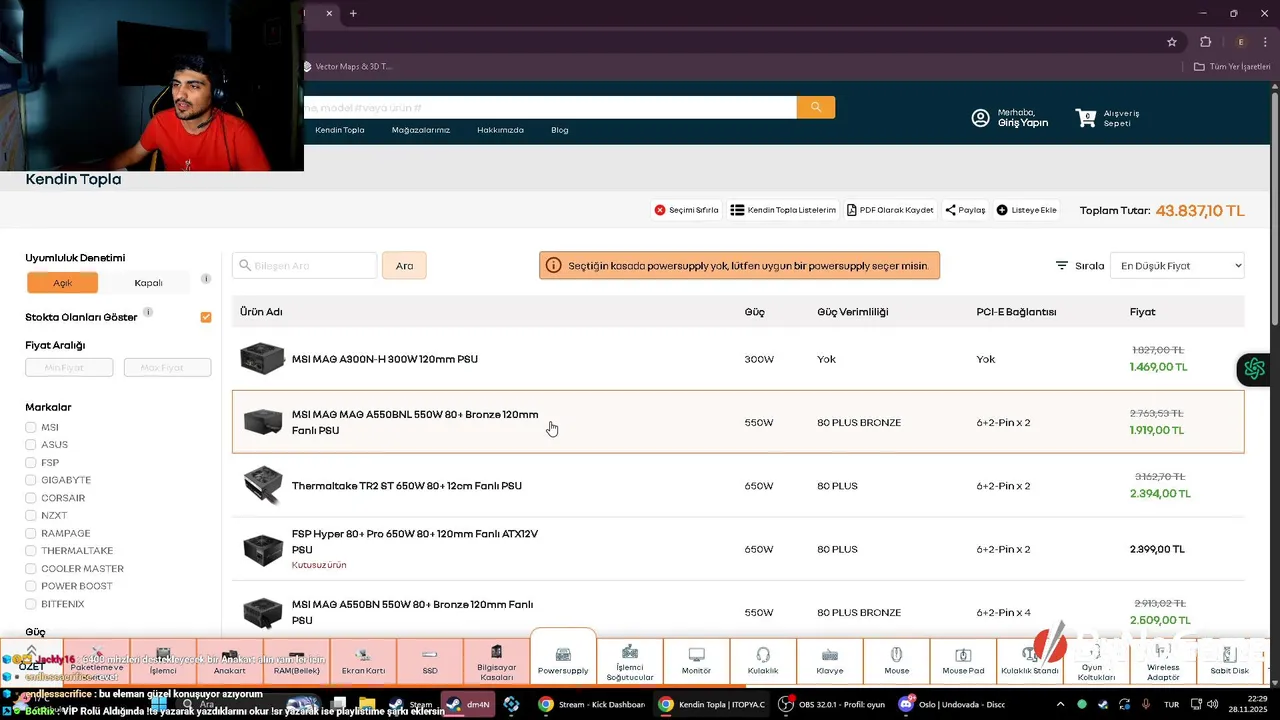Switch to the Wireless Adaptör category tab
The width and height of the screenshot is (1280, 720).
point(1163,660)
